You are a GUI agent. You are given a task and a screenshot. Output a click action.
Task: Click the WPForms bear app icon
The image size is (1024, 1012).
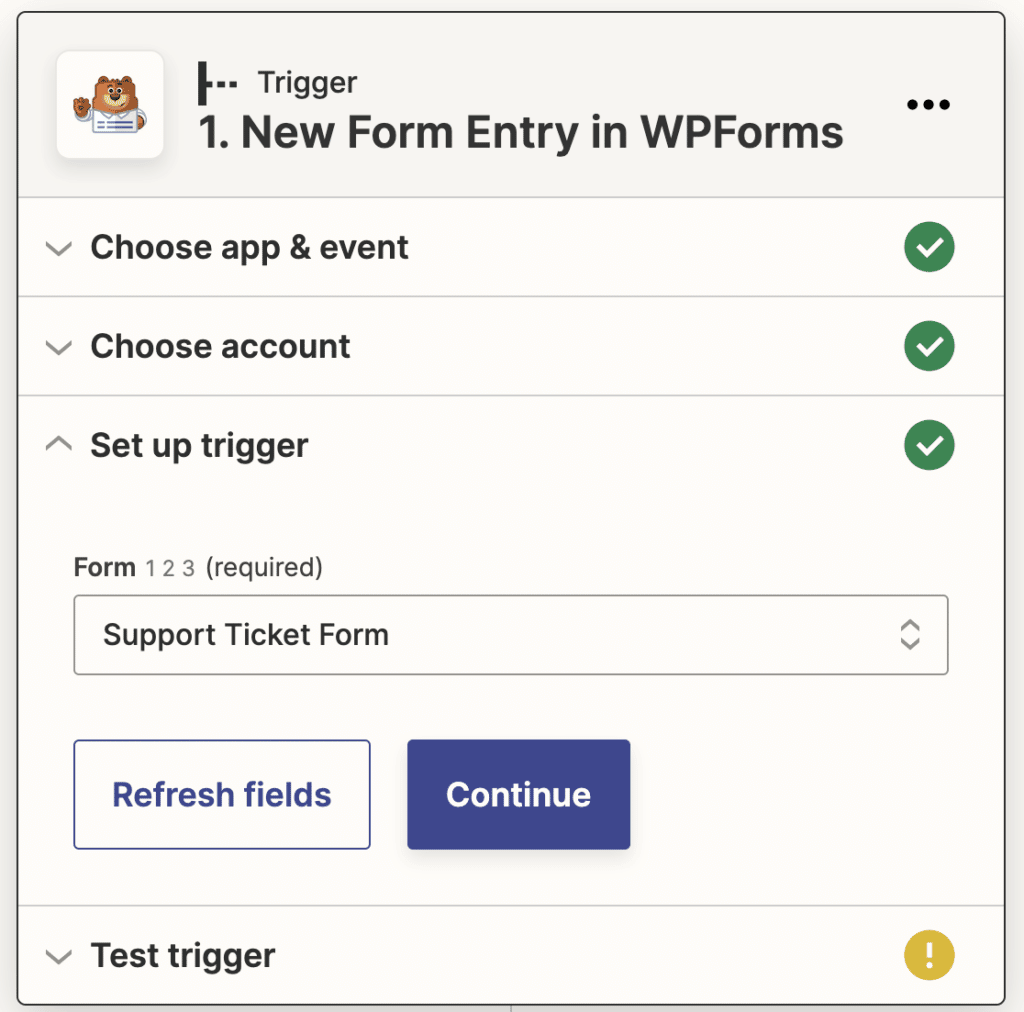pyautogui.click(x=110, y=103)
